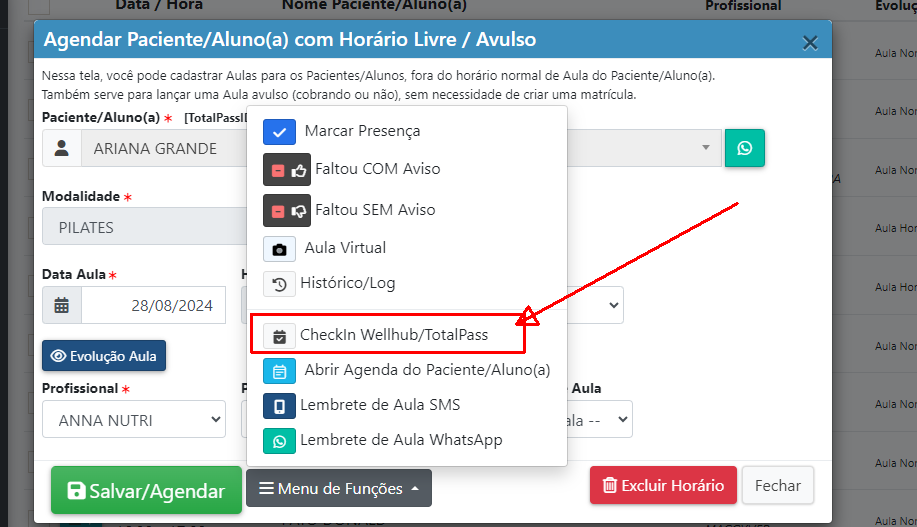The width and height of the screenshot is (917, 527).
Task: Expand the Paciente/Aluno(a) dropdown arrow
Action: click(x=706, y=148)
